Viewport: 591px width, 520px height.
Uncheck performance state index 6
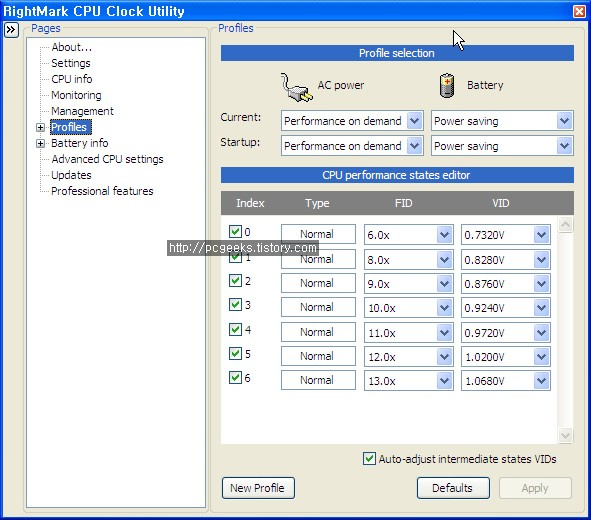(235, 378)
